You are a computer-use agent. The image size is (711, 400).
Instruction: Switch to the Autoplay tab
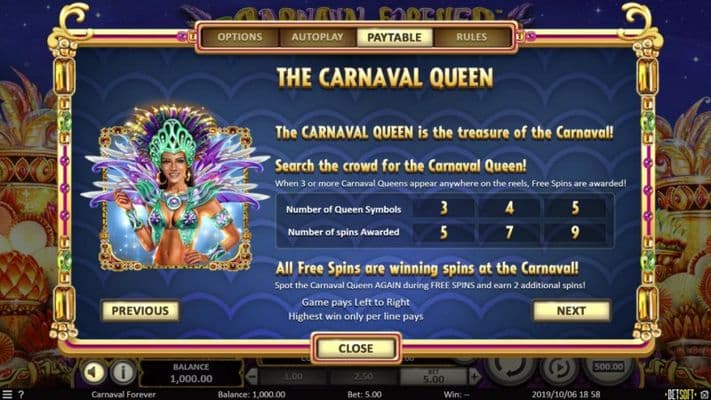pyautogui.click(x=317, y=37)
